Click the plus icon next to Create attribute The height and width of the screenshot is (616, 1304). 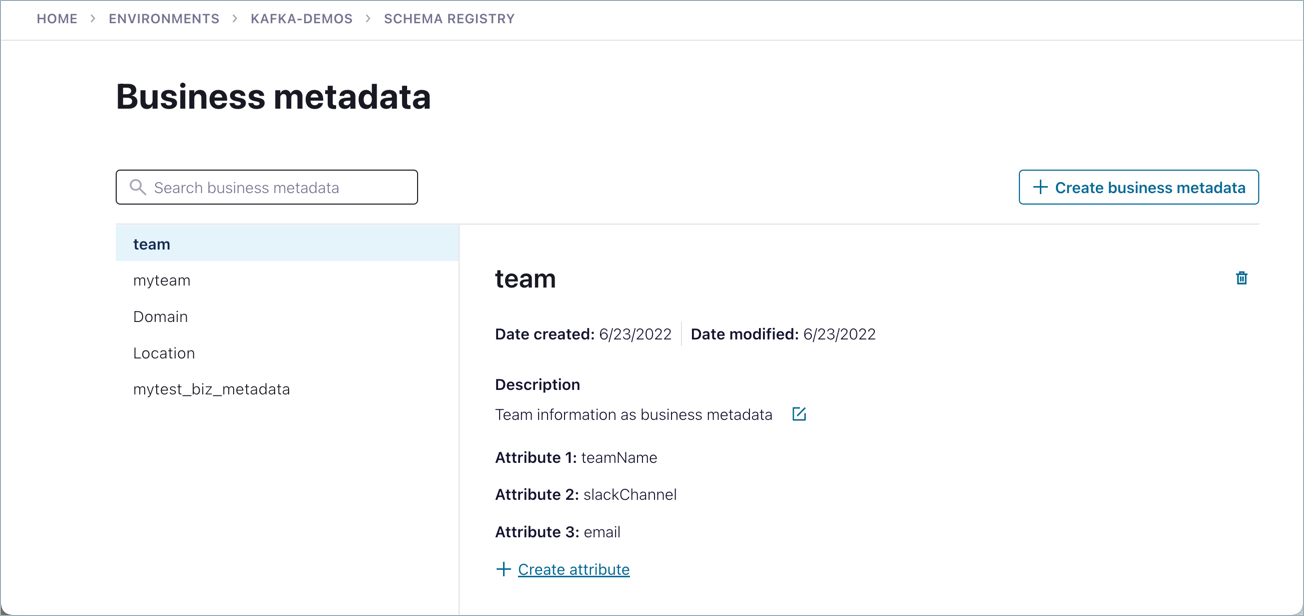tap(503, 568)
